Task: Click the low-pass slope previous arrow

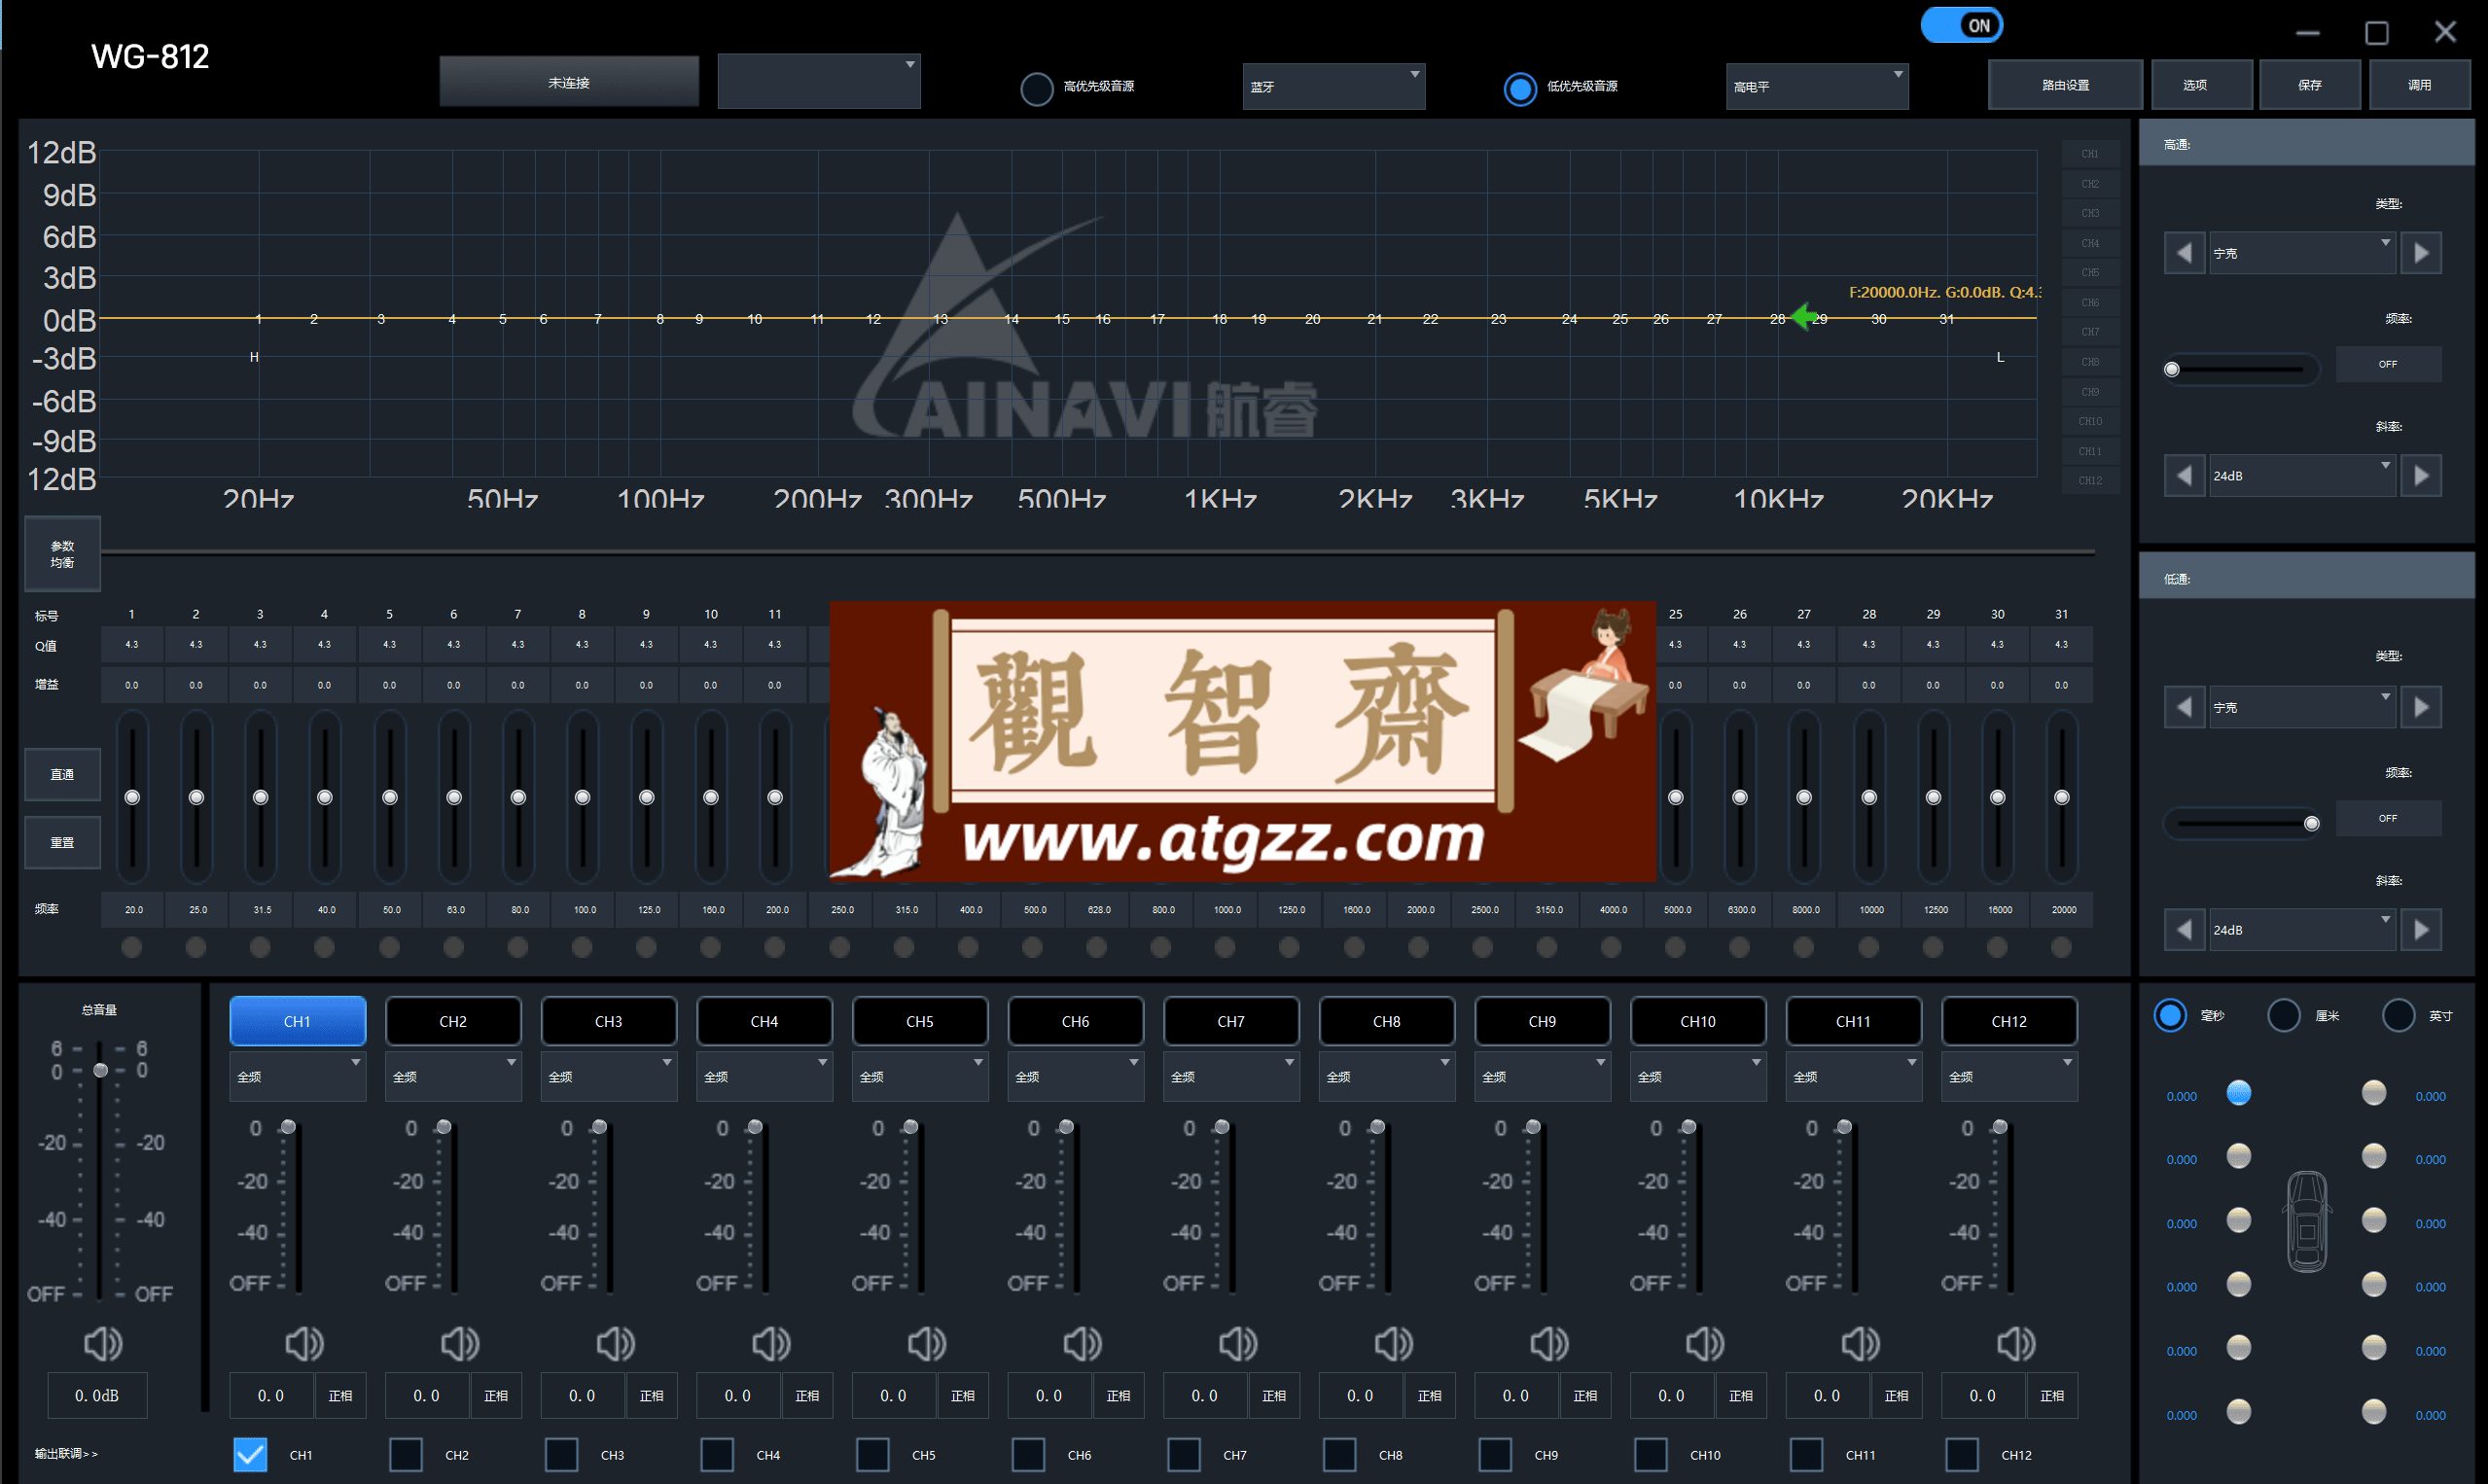Action: 2184,930
